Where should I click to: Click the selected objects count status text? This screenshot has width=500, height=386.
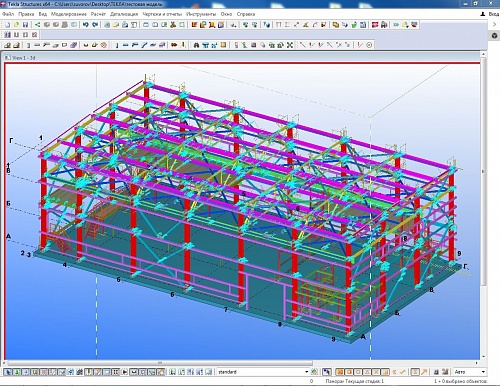(x=460, y=381)
